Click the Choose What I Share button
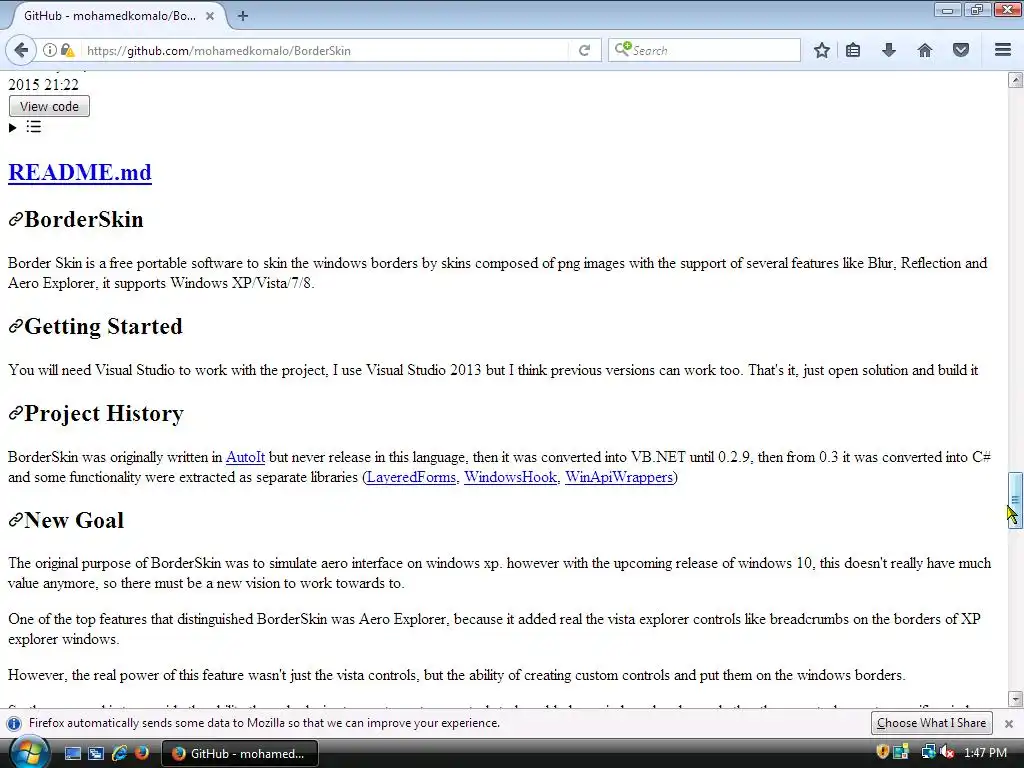This screenshot has width=1024, height=768. [931, 723]
